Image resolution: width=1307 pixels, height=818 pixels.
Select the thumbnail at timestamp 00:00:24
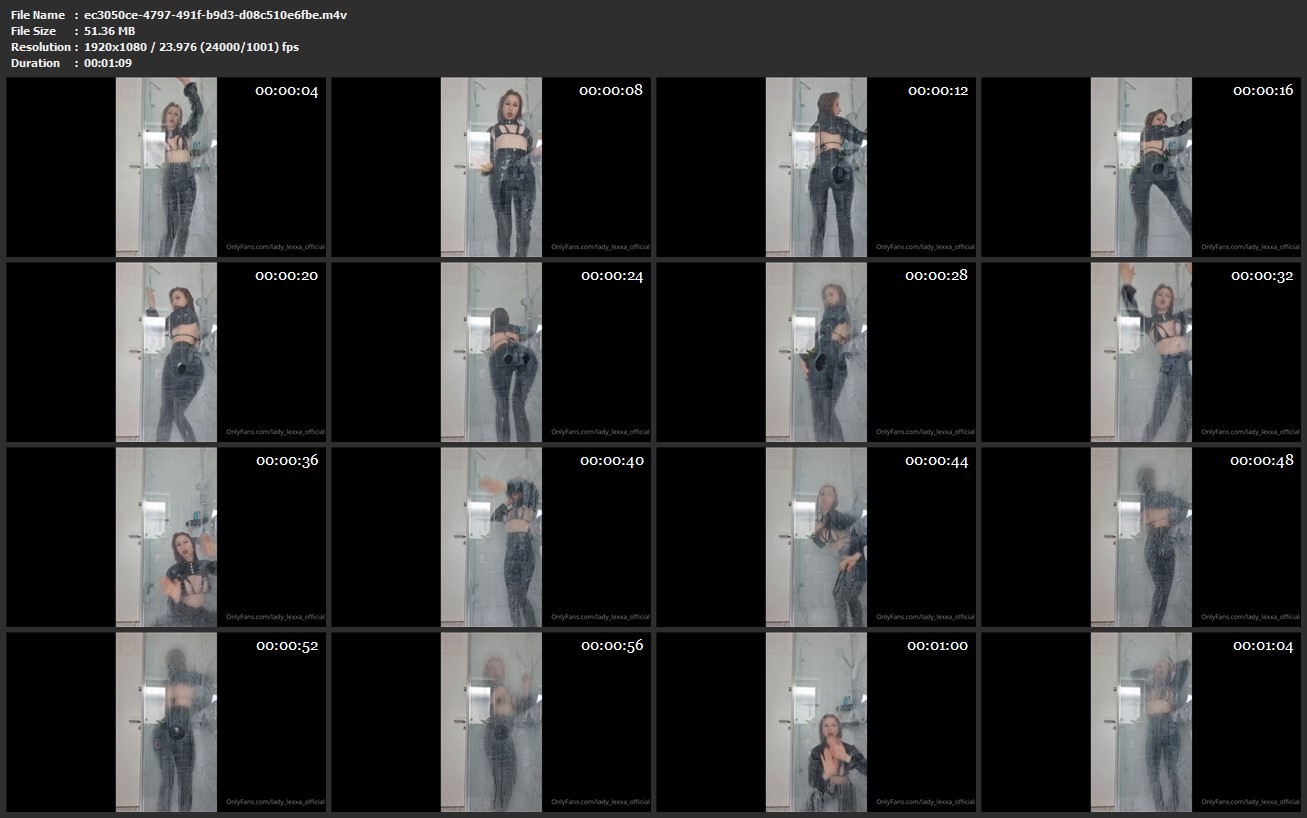491,352
